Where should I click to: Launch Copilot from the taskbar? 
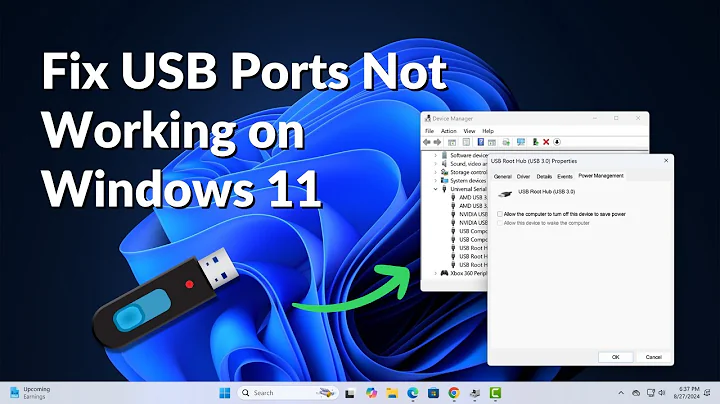(371, 393)
